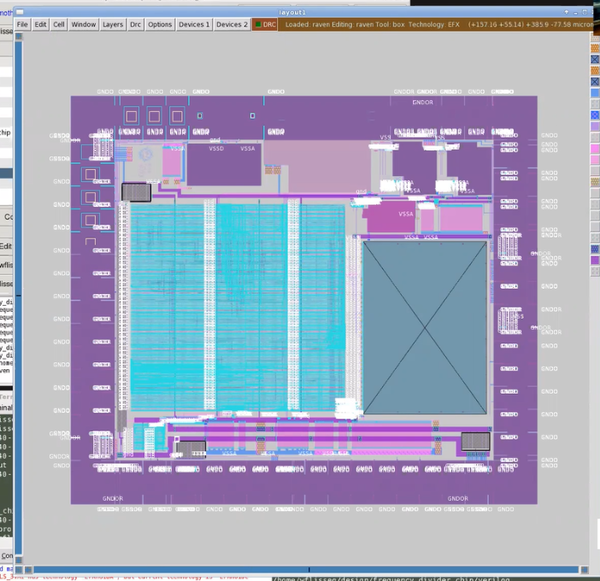The width and height of the screenshot is (600, 581).
Task: Click the GNDOR label in top-right purple ring
Action: (x=423, y=102)
